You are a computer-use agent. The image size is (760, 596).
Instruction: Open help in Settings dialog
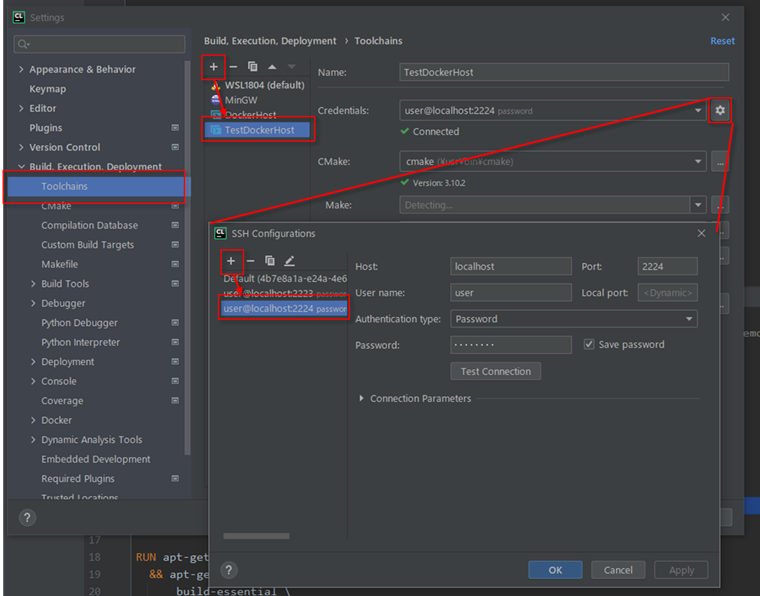coord(27,518)
